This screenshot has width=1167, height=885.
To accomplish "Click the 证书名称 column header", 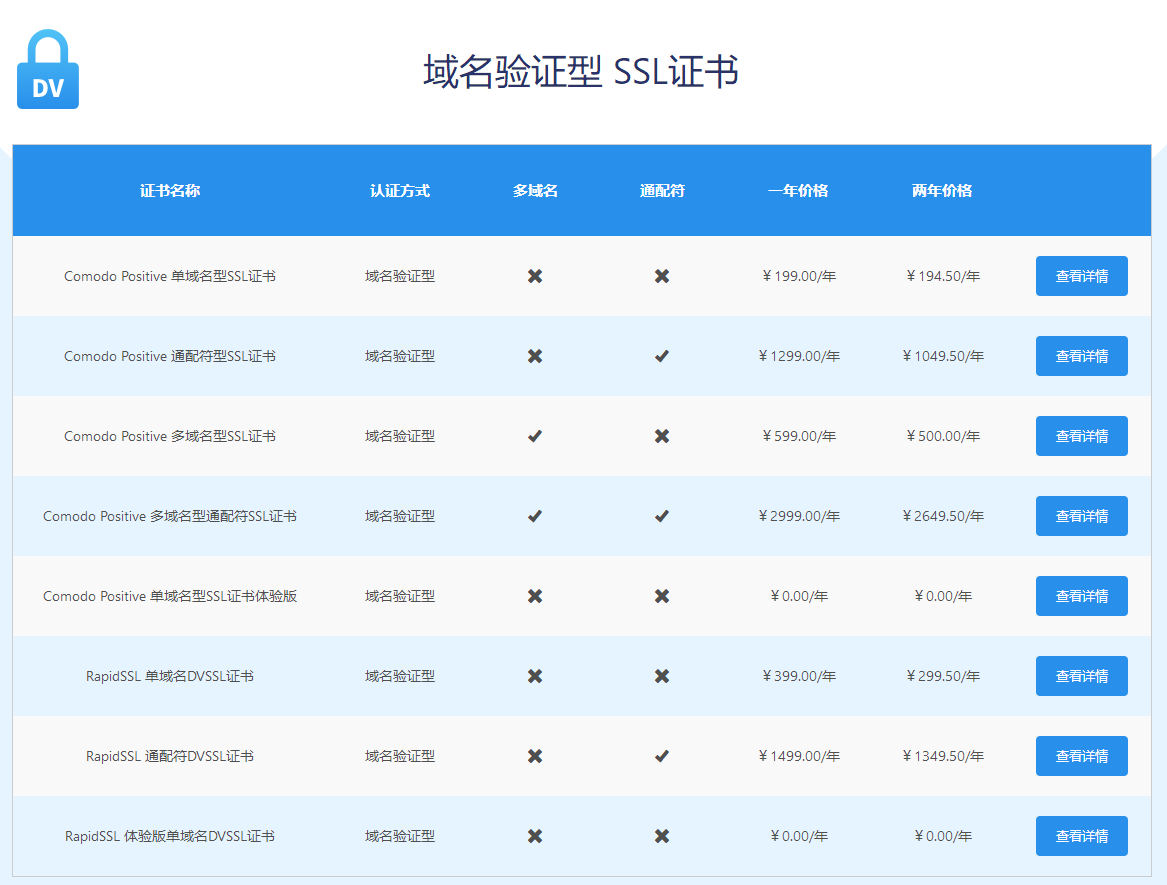I will [x=170, y=191].
